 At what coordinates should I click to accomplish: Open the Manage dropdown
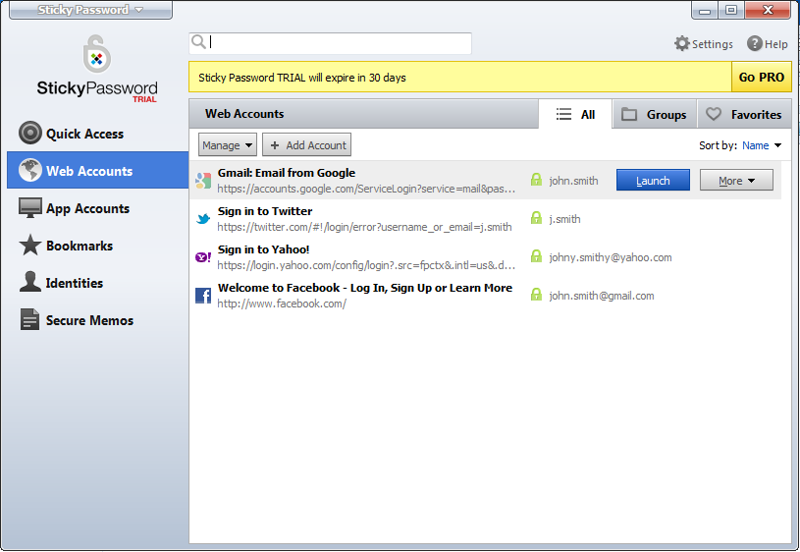[x=227, y=145]
